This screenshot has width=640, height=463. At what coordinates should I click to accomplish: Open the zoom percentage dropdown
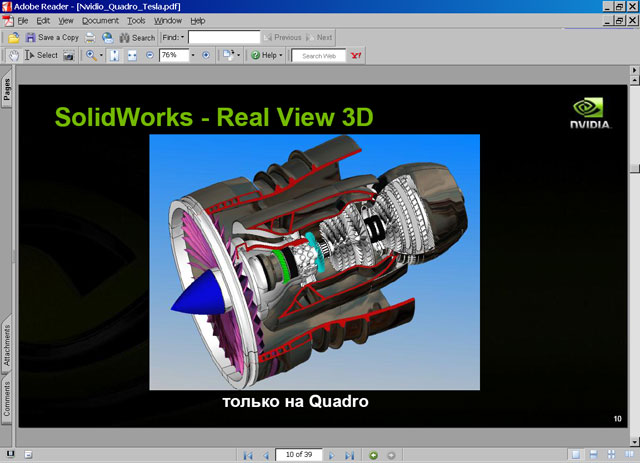pyautogui.click(x=193, y=55)
